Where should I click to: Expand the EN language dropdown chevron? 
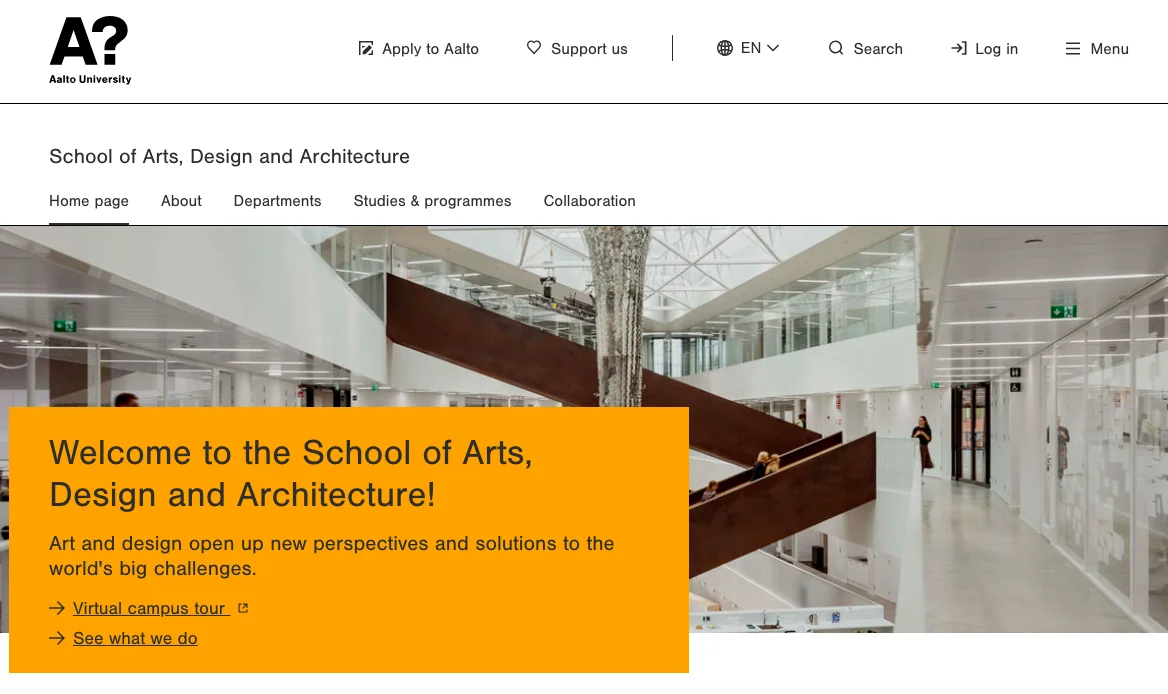pyautogui.click(x=773, y=48)
